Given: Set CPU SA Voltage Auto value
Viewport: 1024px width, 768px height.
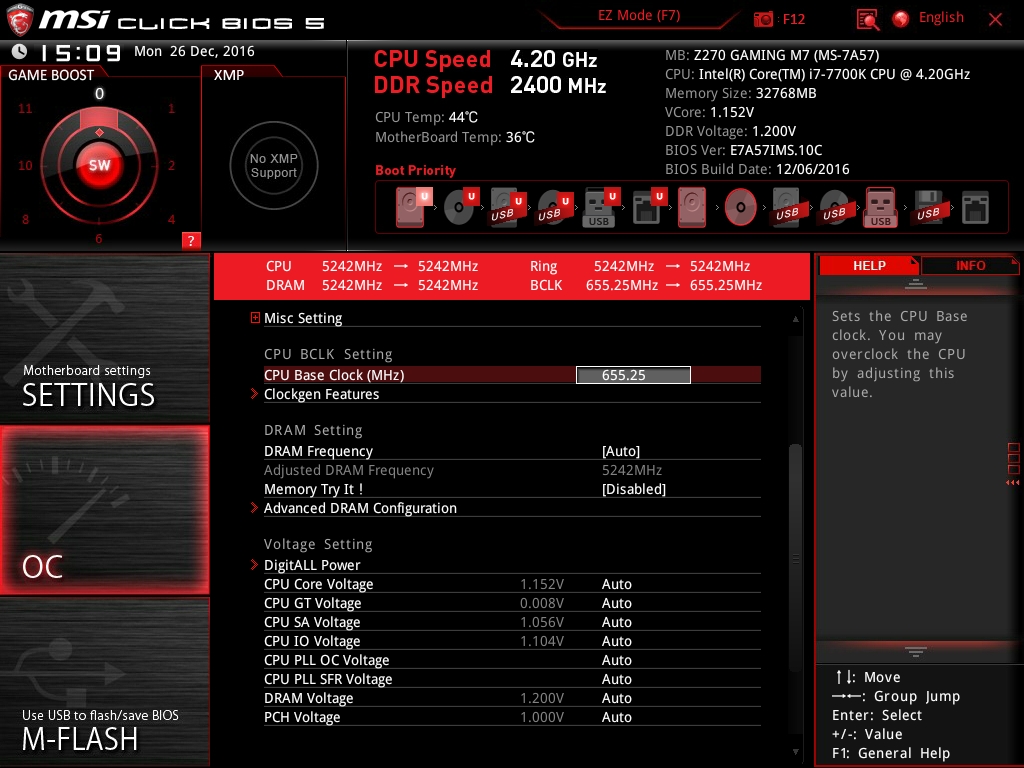Looking at the screenshot, I should click(x=616, y=622).
